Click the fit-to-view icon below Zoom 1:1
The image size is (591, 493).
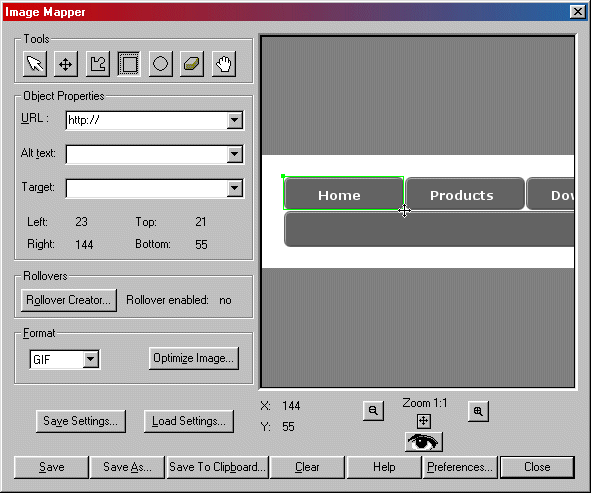[424, 421]
